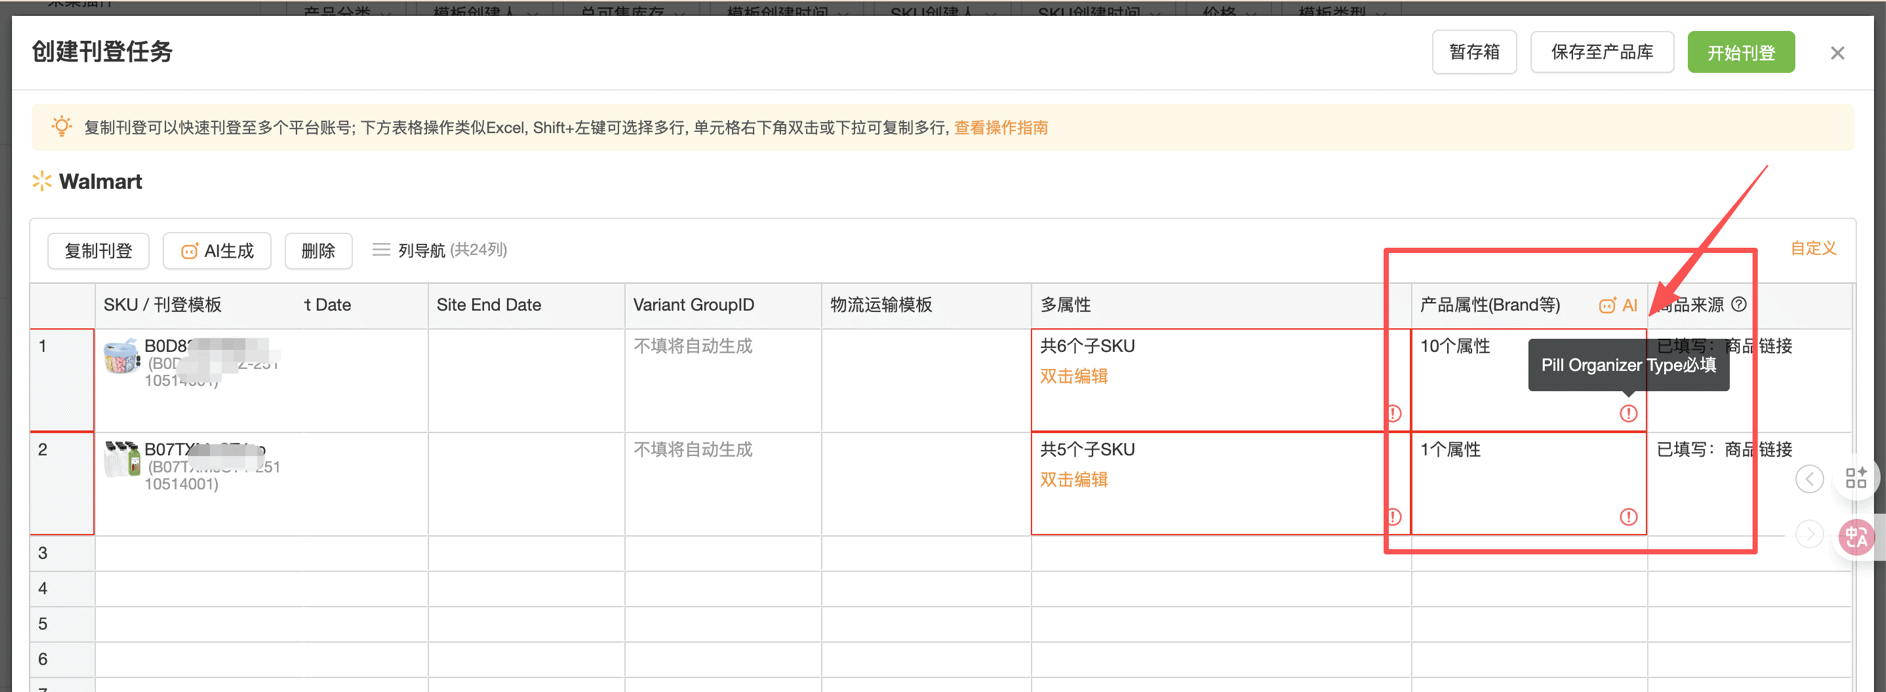Screen dimensions: 1886x692
Task: Close the 创建刊登任务 dialog
Action: coord(1837,53)
